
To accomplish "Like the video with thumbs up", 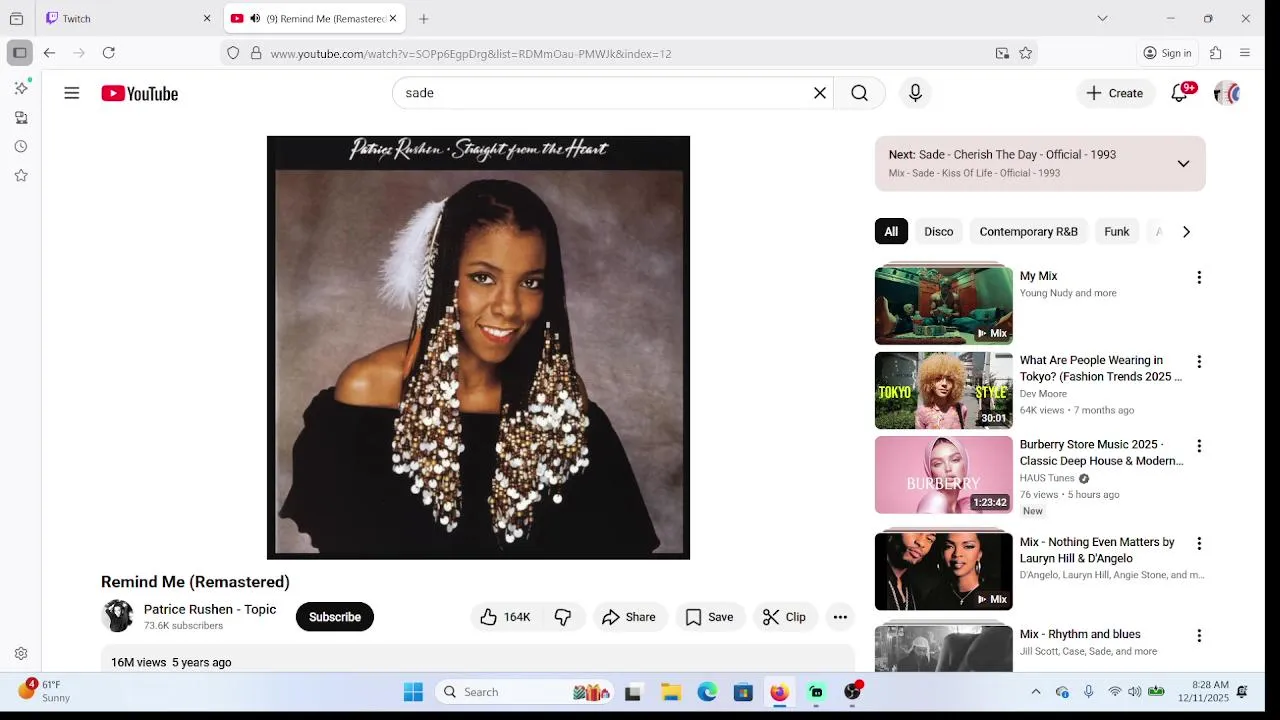I will 506,617.
